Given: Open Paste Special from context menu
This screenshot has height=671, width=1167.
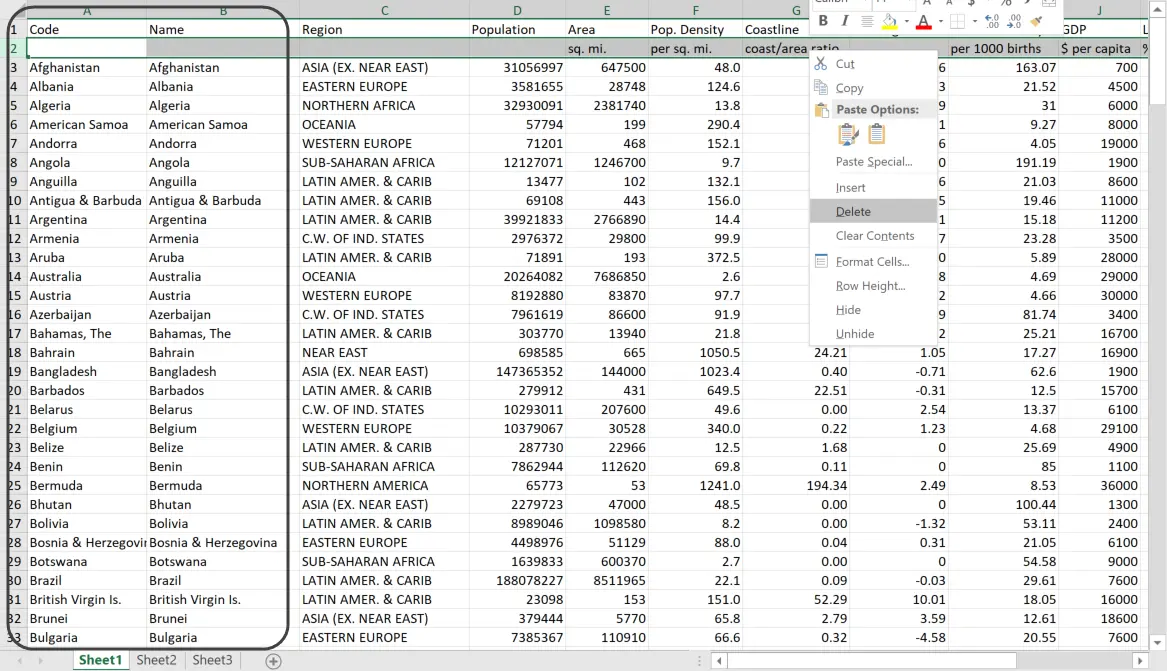Looking at the screenshot, I should pos(872,161).
